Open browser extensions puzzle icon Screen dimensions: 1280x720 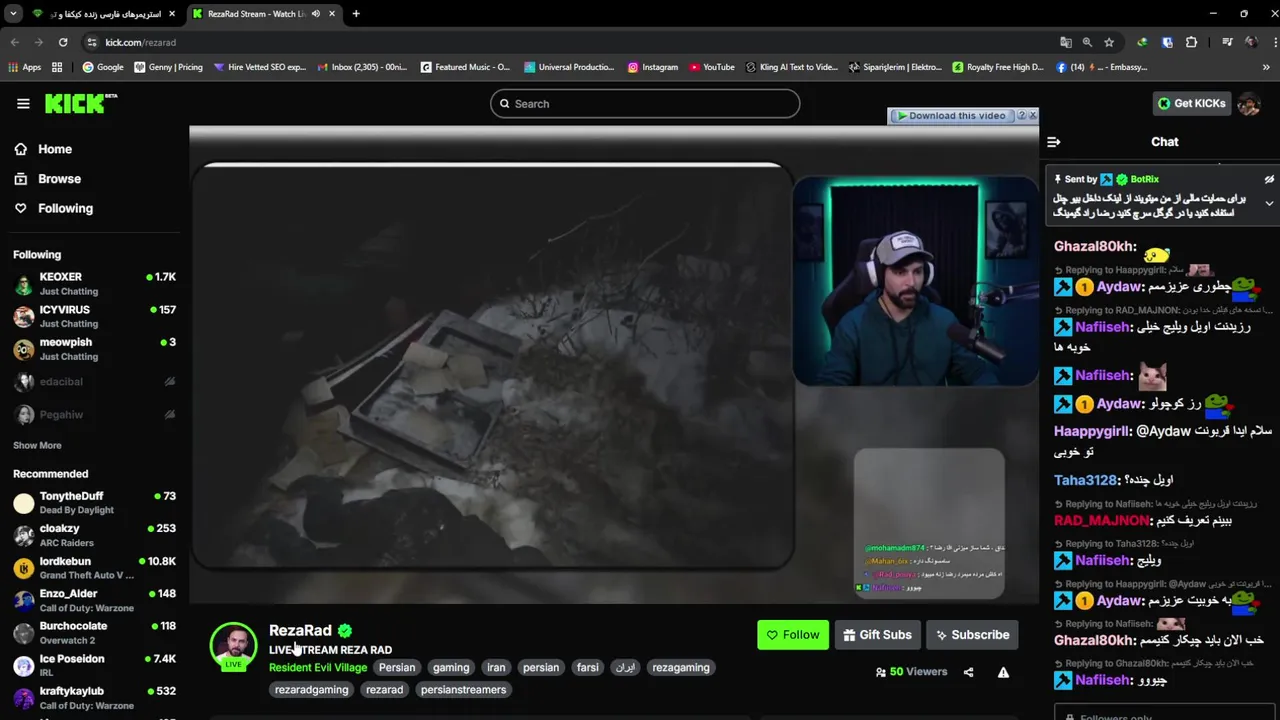click(x=1191, y=42)
